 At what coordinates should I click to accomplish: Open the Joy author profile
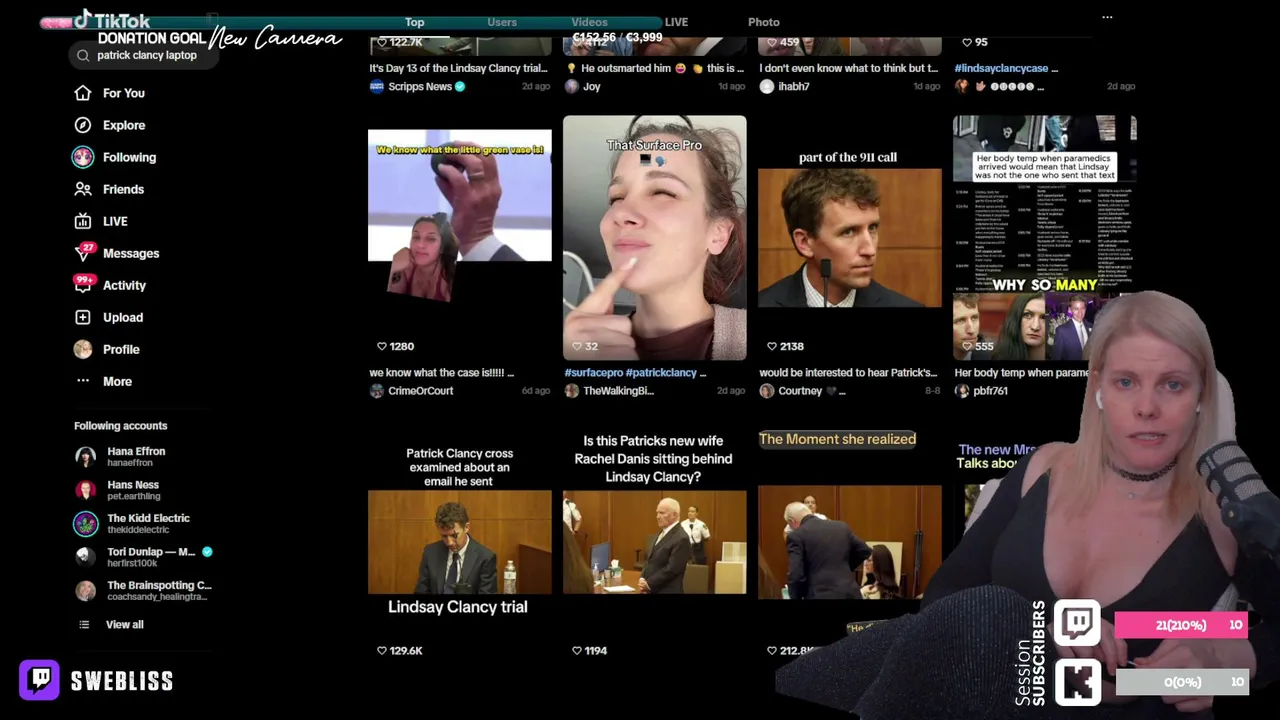(592, 87)
